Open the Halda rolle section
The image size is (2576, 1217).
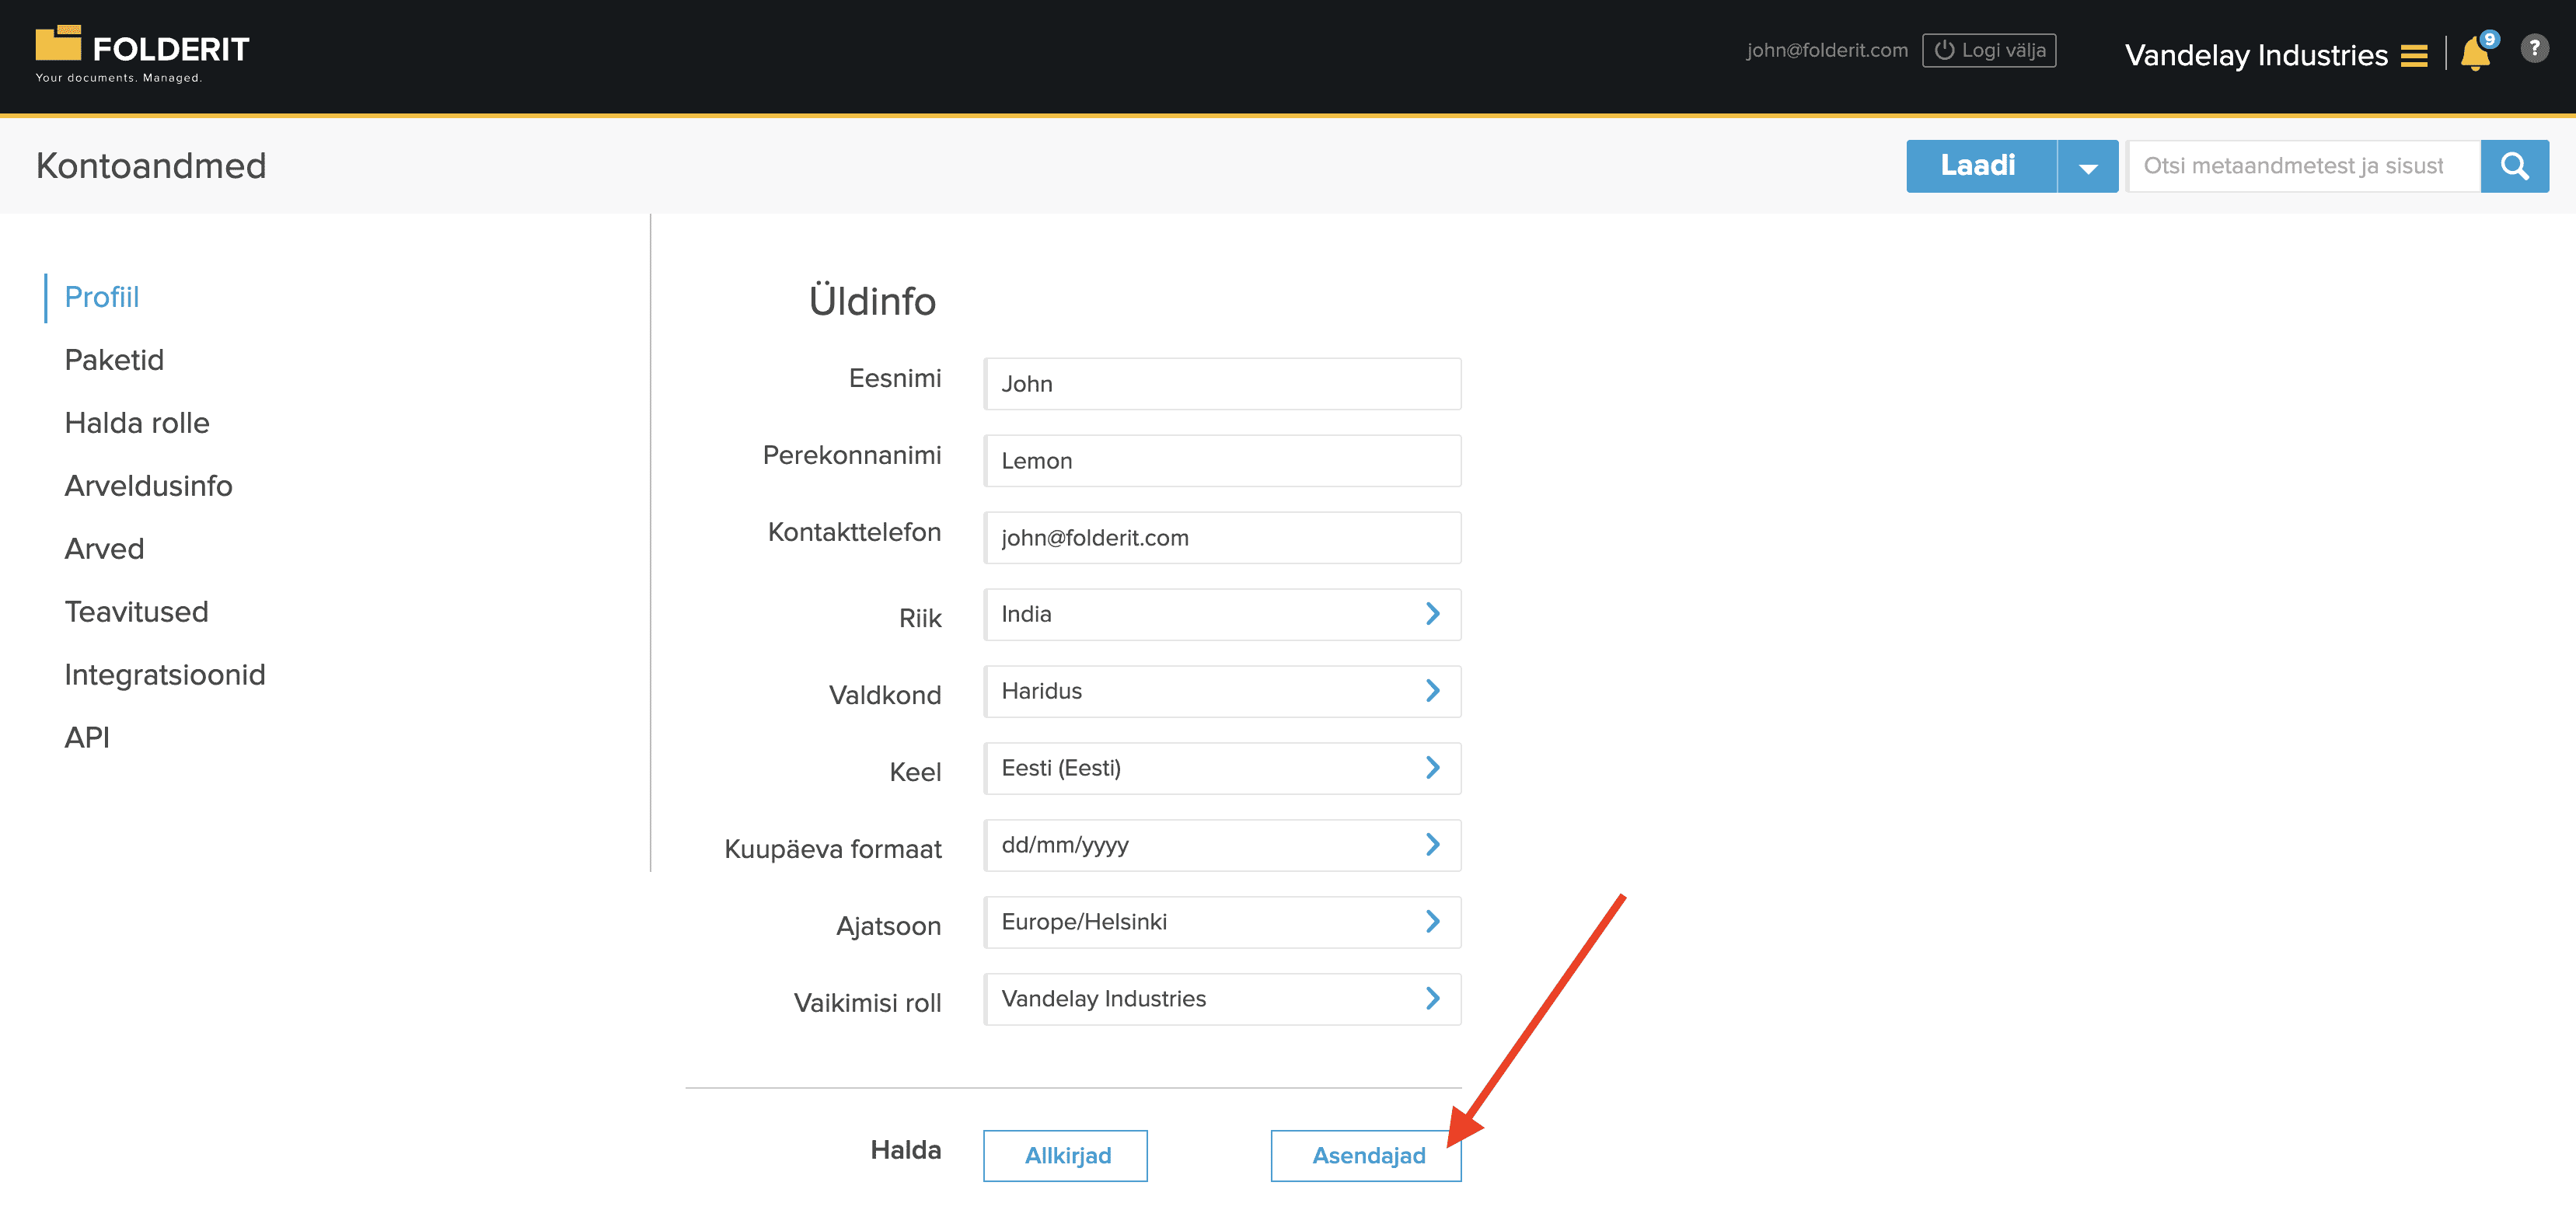click(137, 423)
